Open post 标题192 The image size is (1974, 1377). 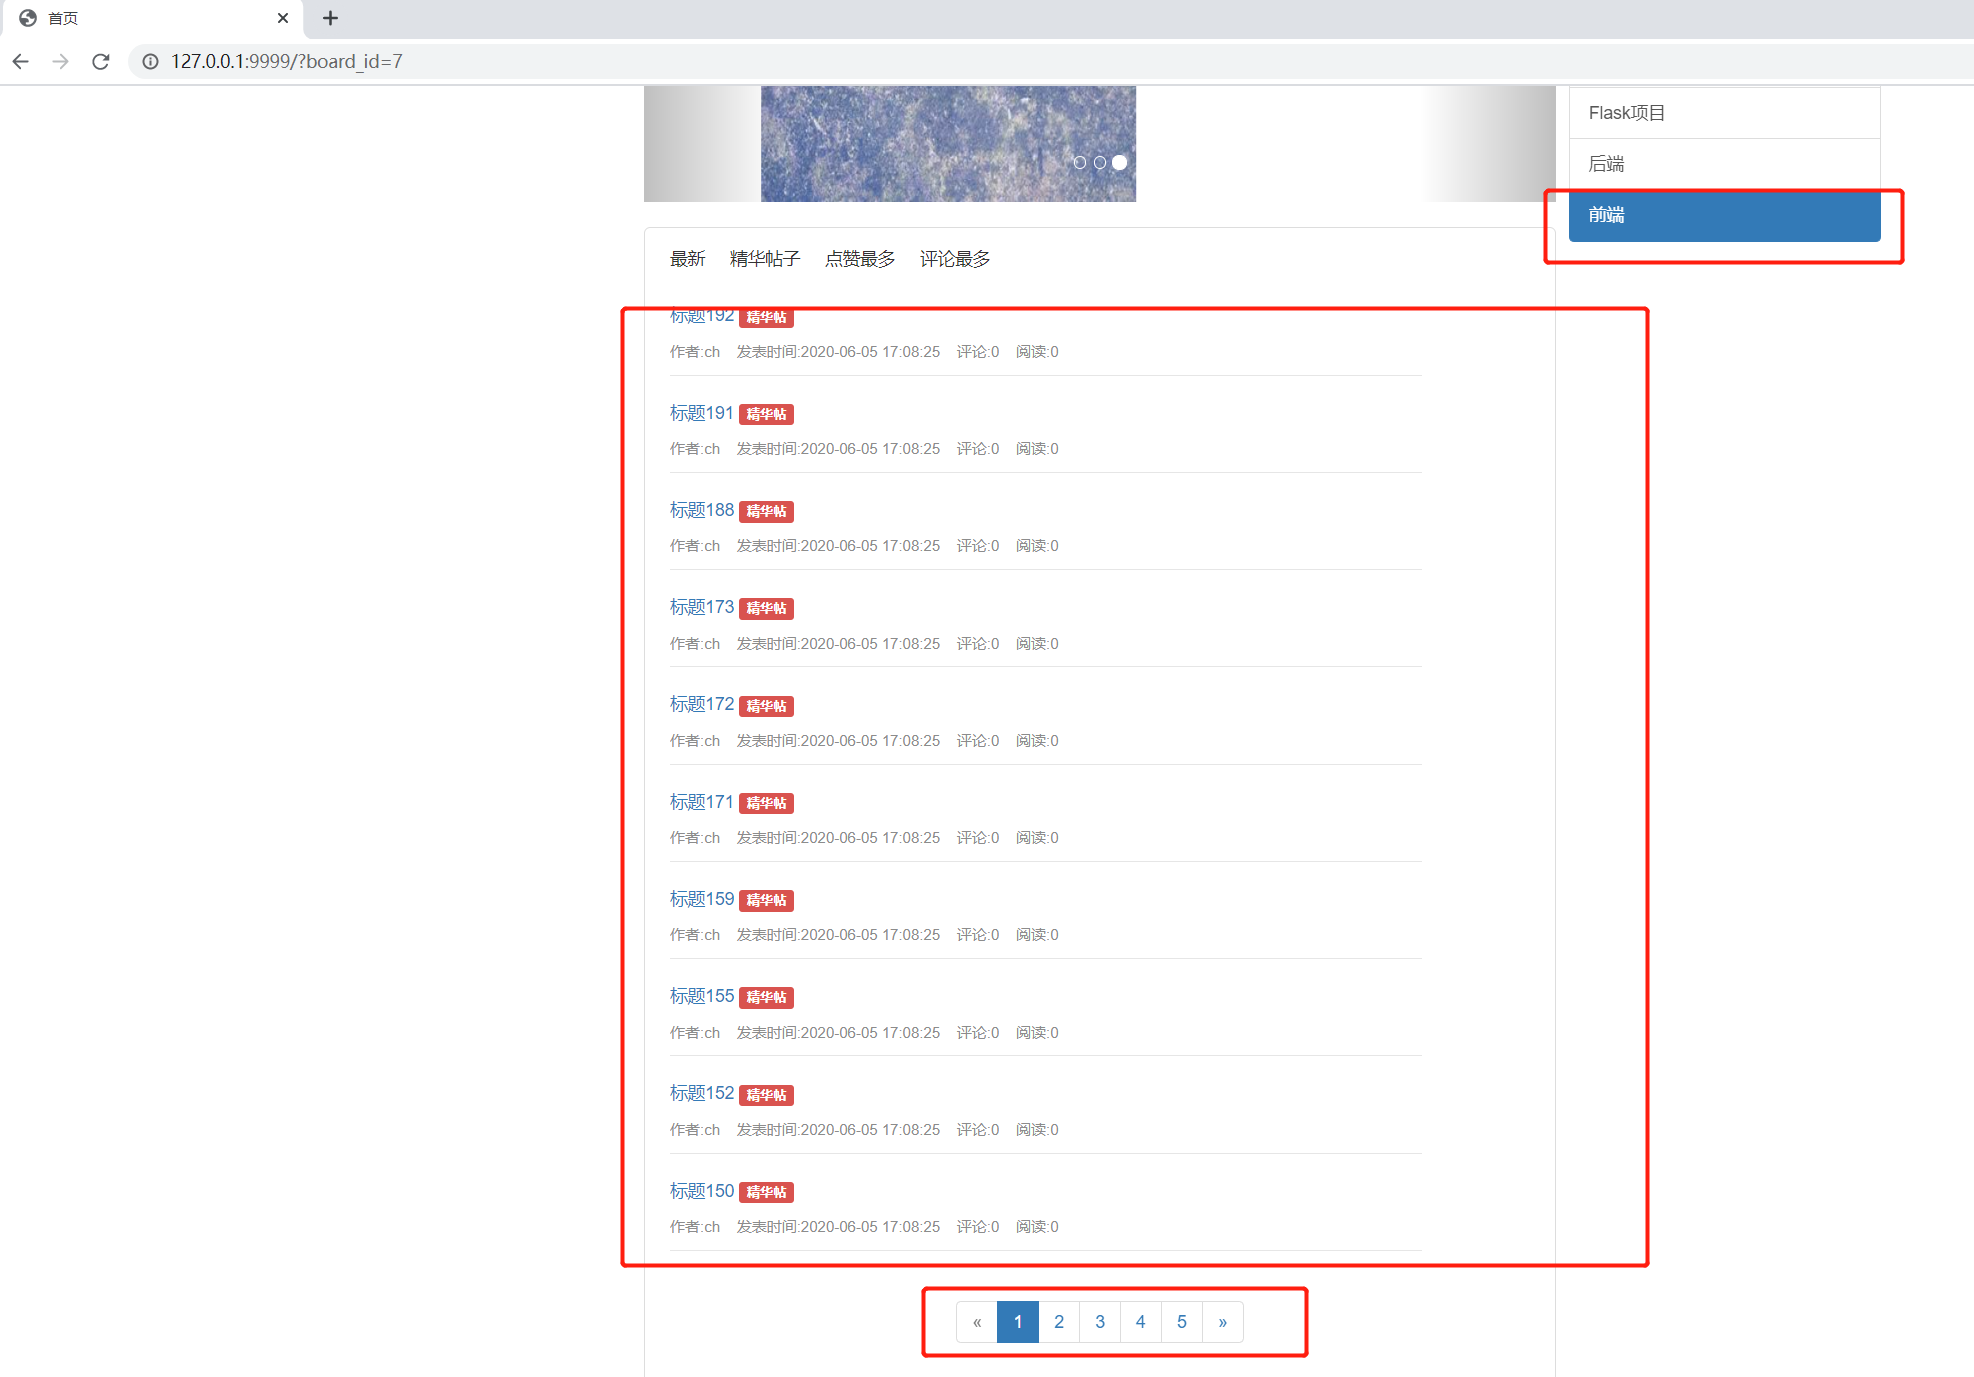(701, 316)
